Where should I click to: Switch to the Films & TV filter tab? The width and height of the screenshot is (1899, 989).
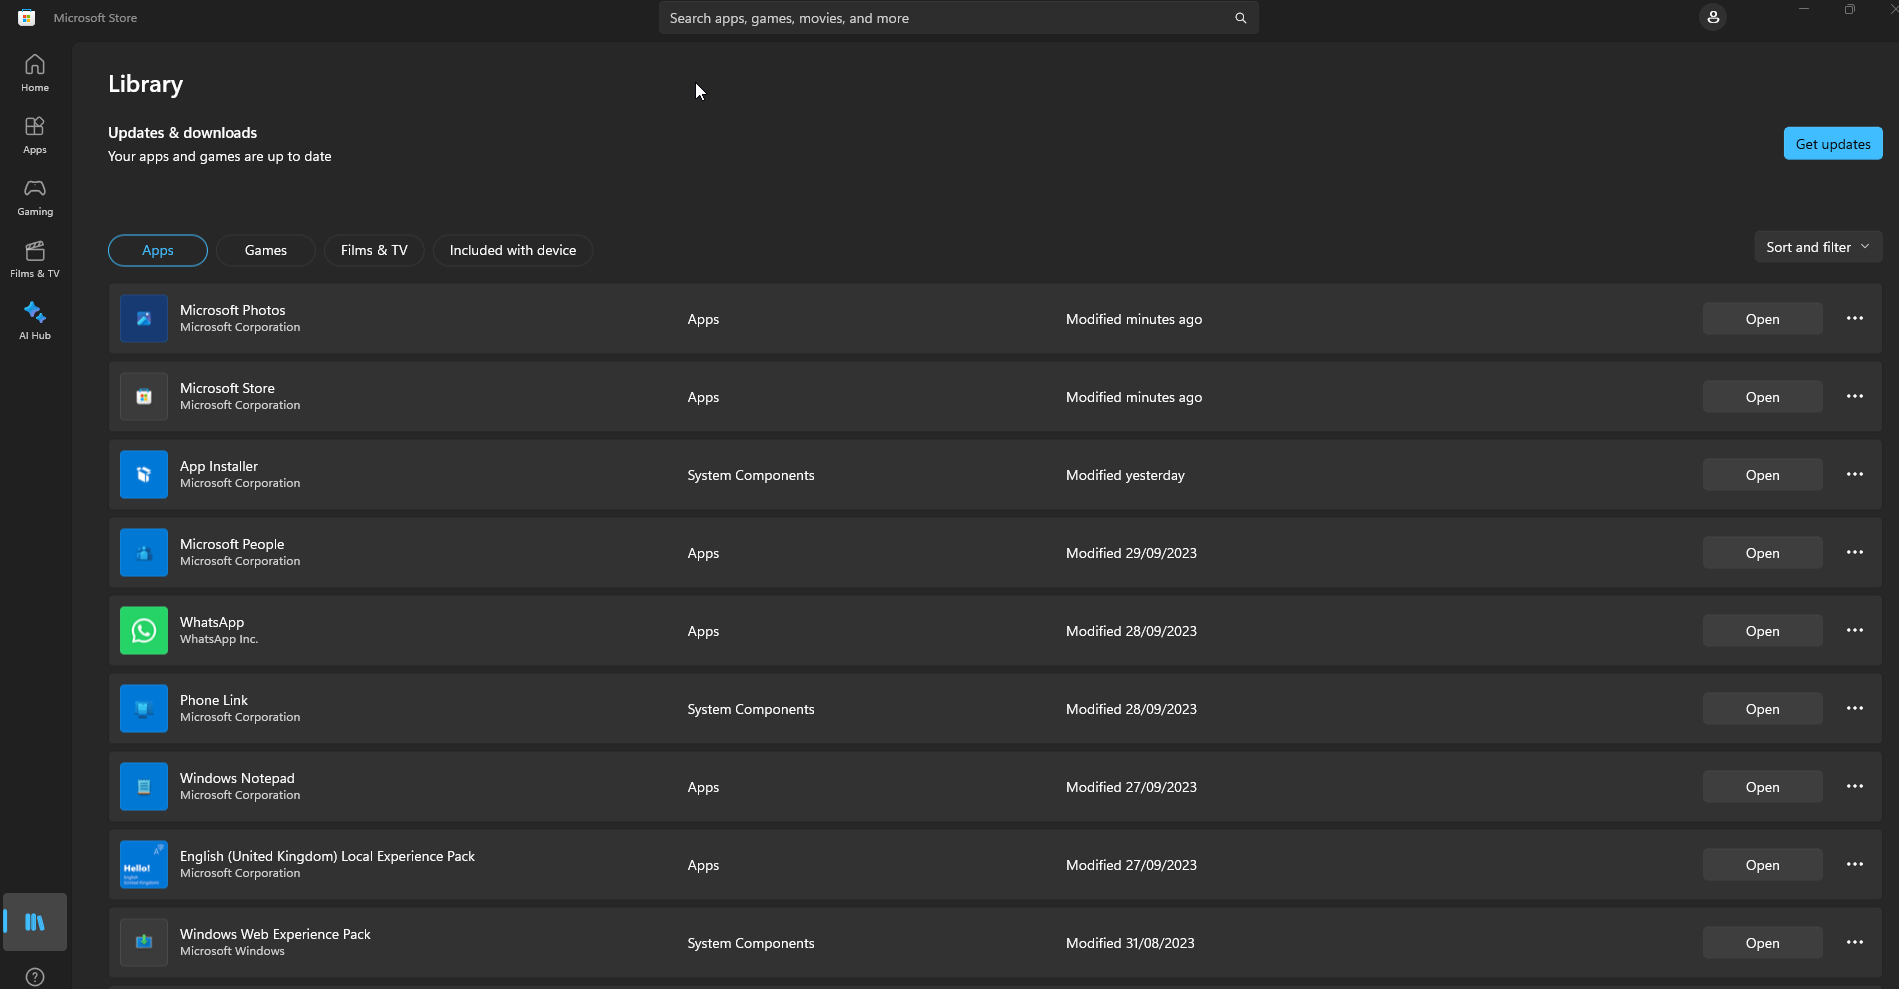click(x=374, y=250)
